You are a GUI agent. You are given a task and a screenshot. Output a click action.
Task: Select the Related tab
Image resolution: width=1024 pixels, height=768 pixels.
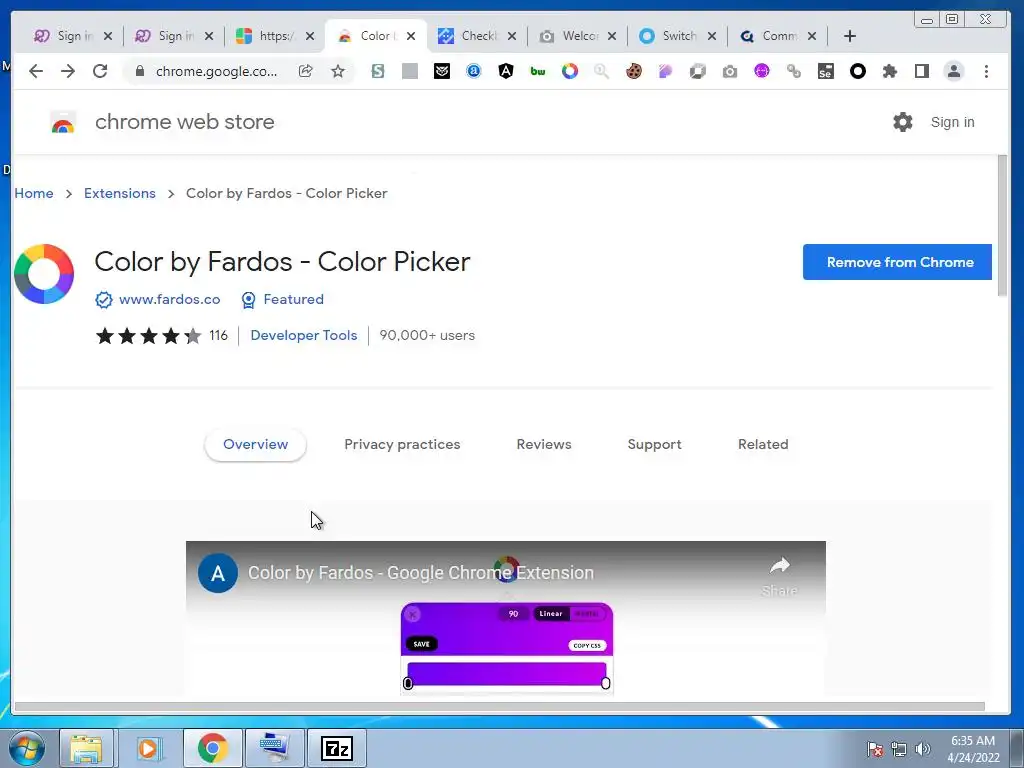click(x=763, y=445)
